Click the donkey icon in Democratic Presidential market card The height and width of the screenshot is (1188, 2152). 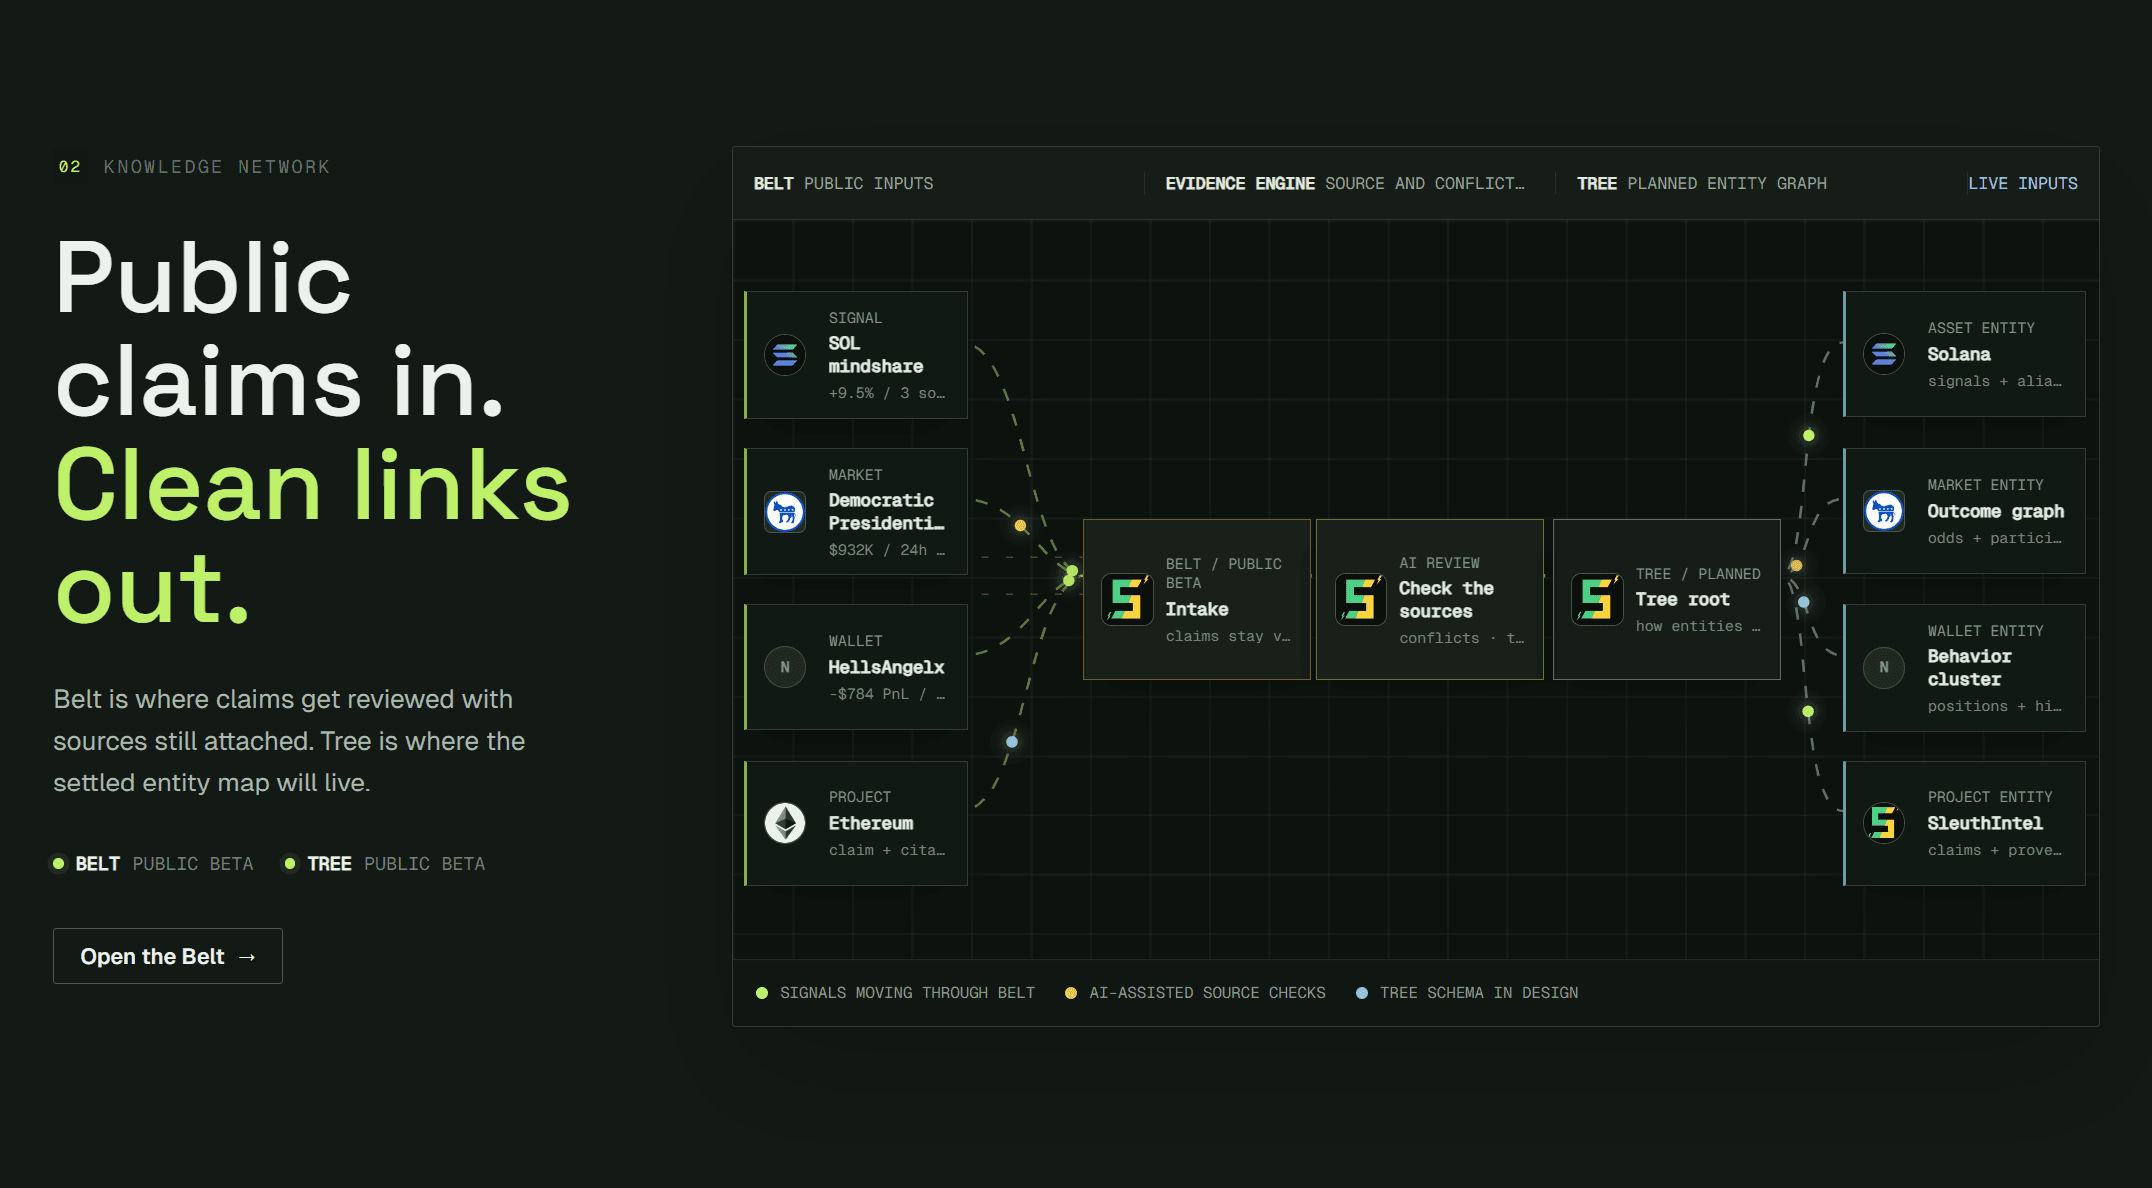click(x=785, y=512)
